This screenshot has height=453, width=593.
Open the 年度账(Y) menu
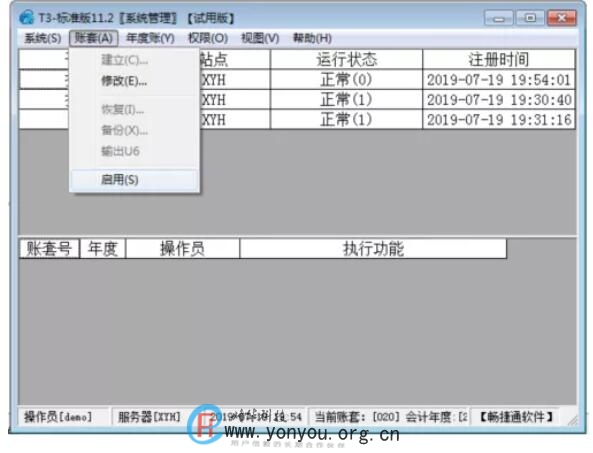coord(150,38)
